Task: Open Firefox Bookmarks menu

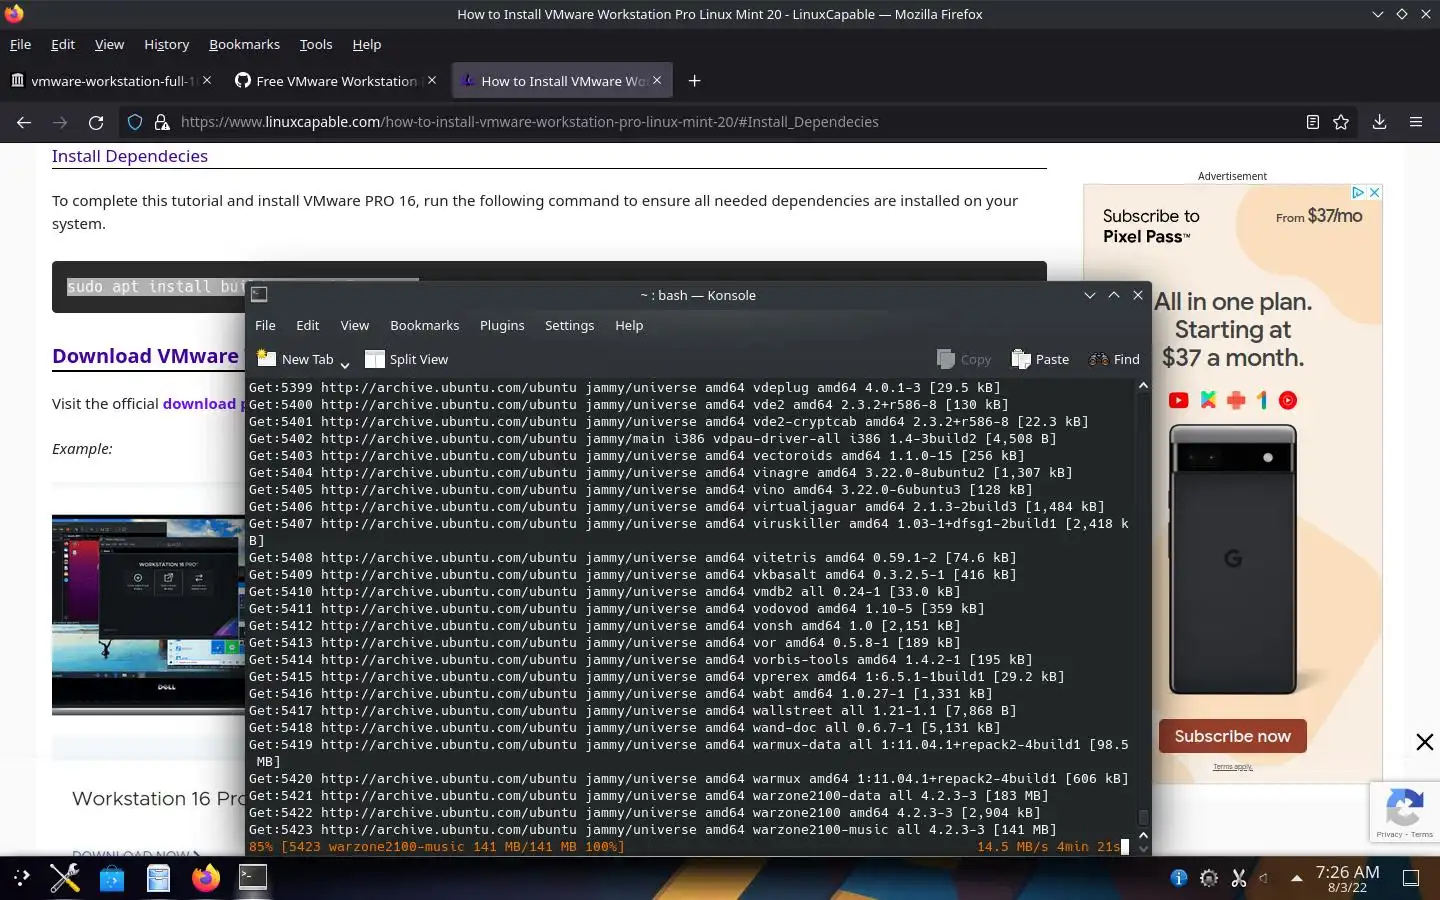Action: coord(244,44)
